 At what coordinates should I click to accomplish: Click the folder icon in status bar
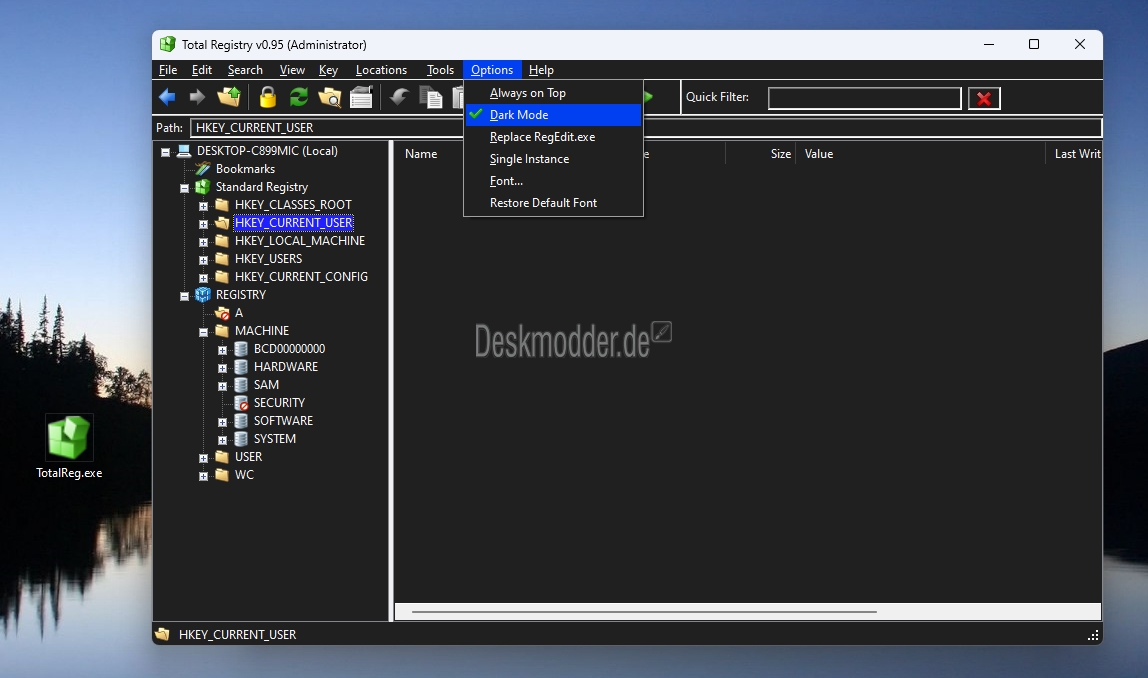tap(163, 634)
